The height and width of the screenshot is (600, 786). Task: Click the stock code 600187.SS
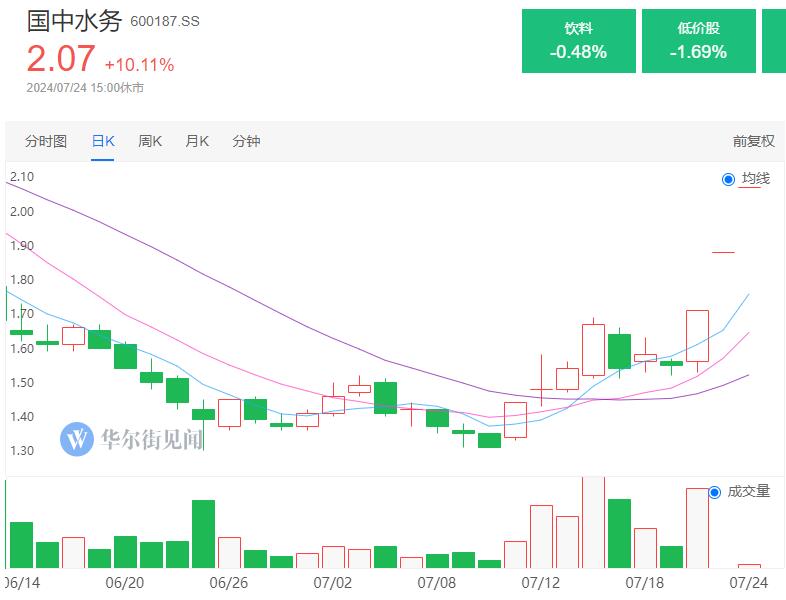165,21
